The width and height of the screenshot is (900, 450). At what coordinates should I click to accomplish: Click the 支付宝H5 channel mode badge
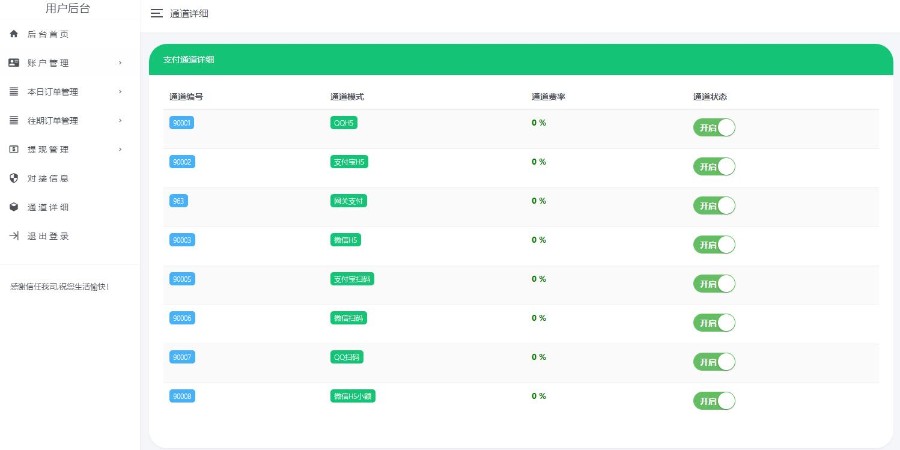point(349,162)
